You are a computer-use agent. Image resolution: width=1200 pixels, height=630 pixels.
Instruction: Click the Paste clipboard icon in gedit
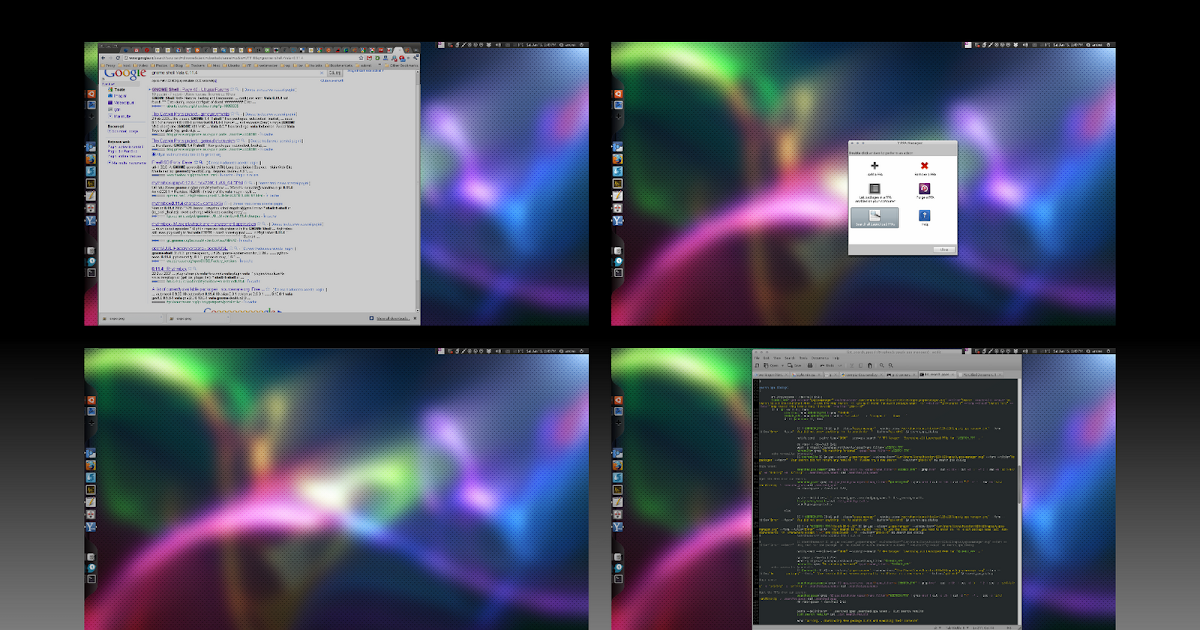869,365
